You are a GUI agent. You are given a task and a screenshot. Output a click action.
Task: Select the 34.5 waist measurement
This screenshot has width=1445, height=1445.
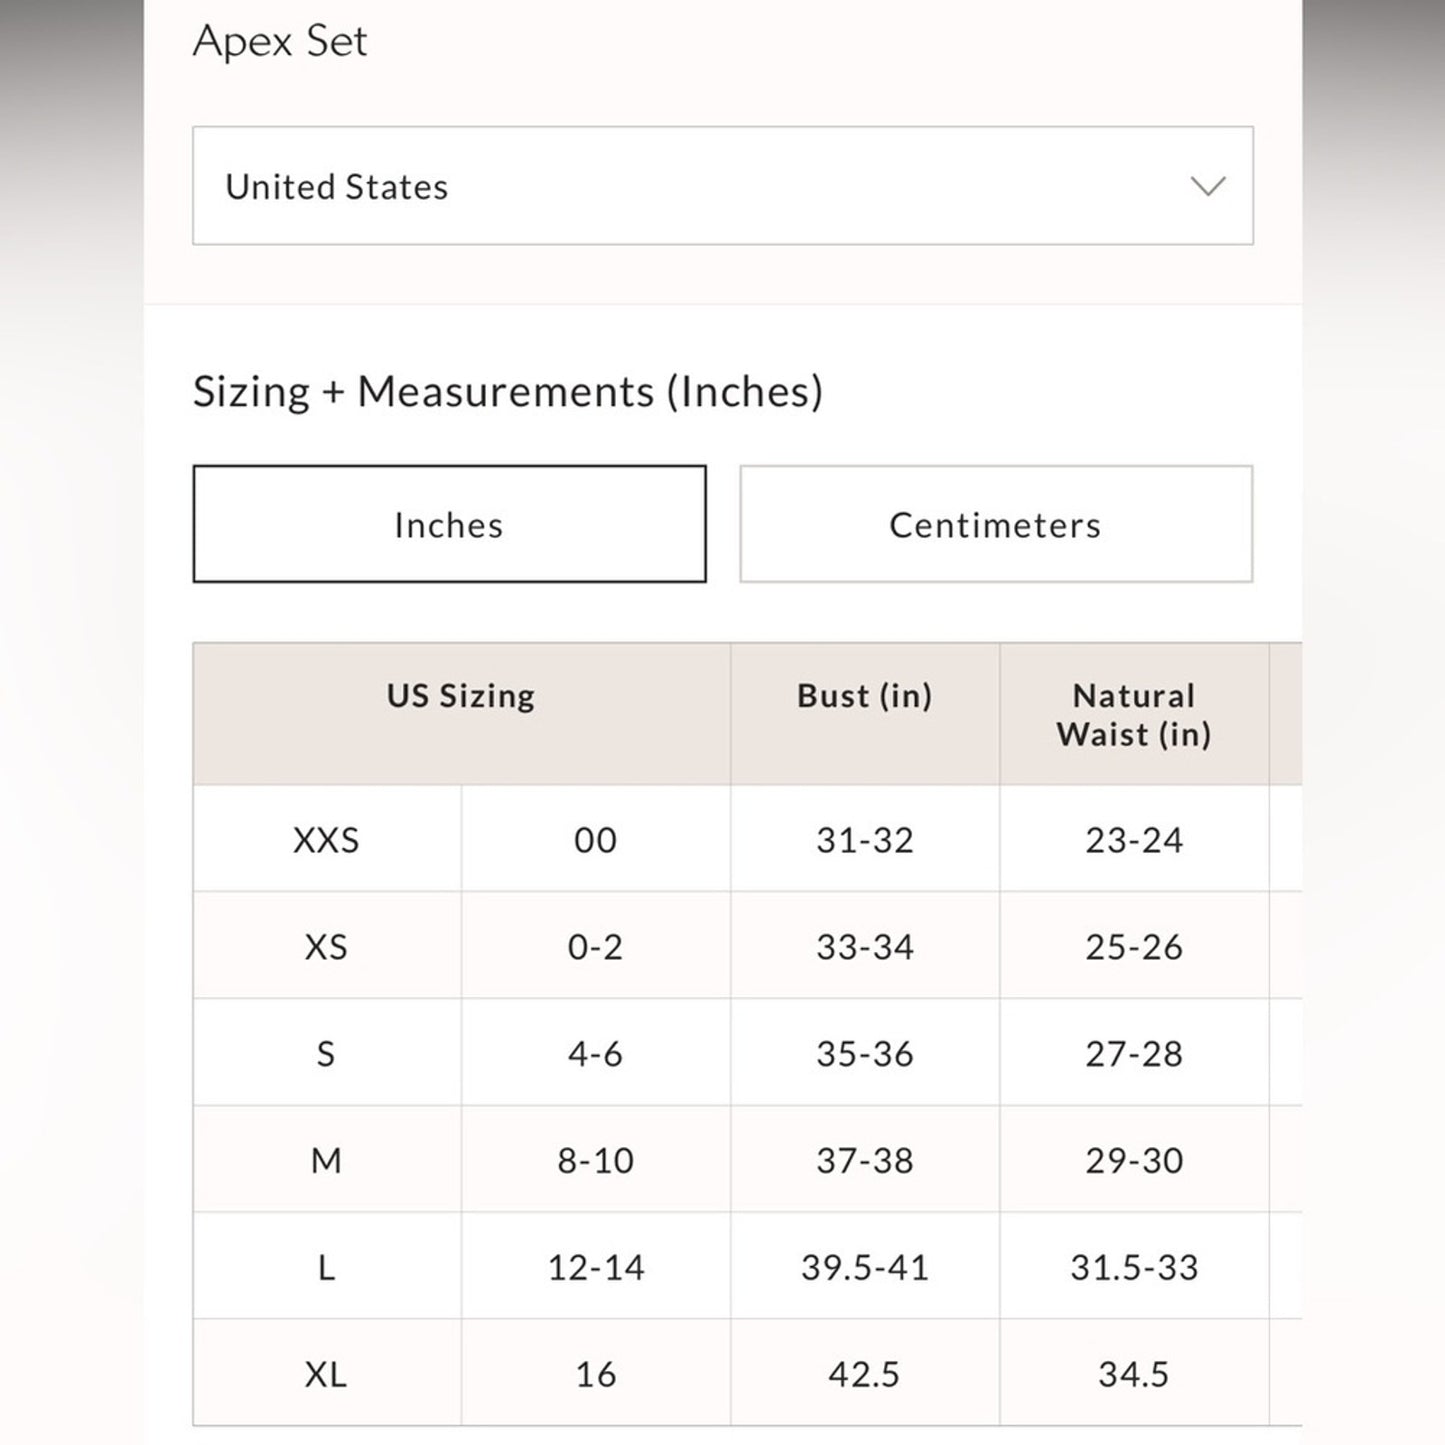(x=1134, y=1375)
